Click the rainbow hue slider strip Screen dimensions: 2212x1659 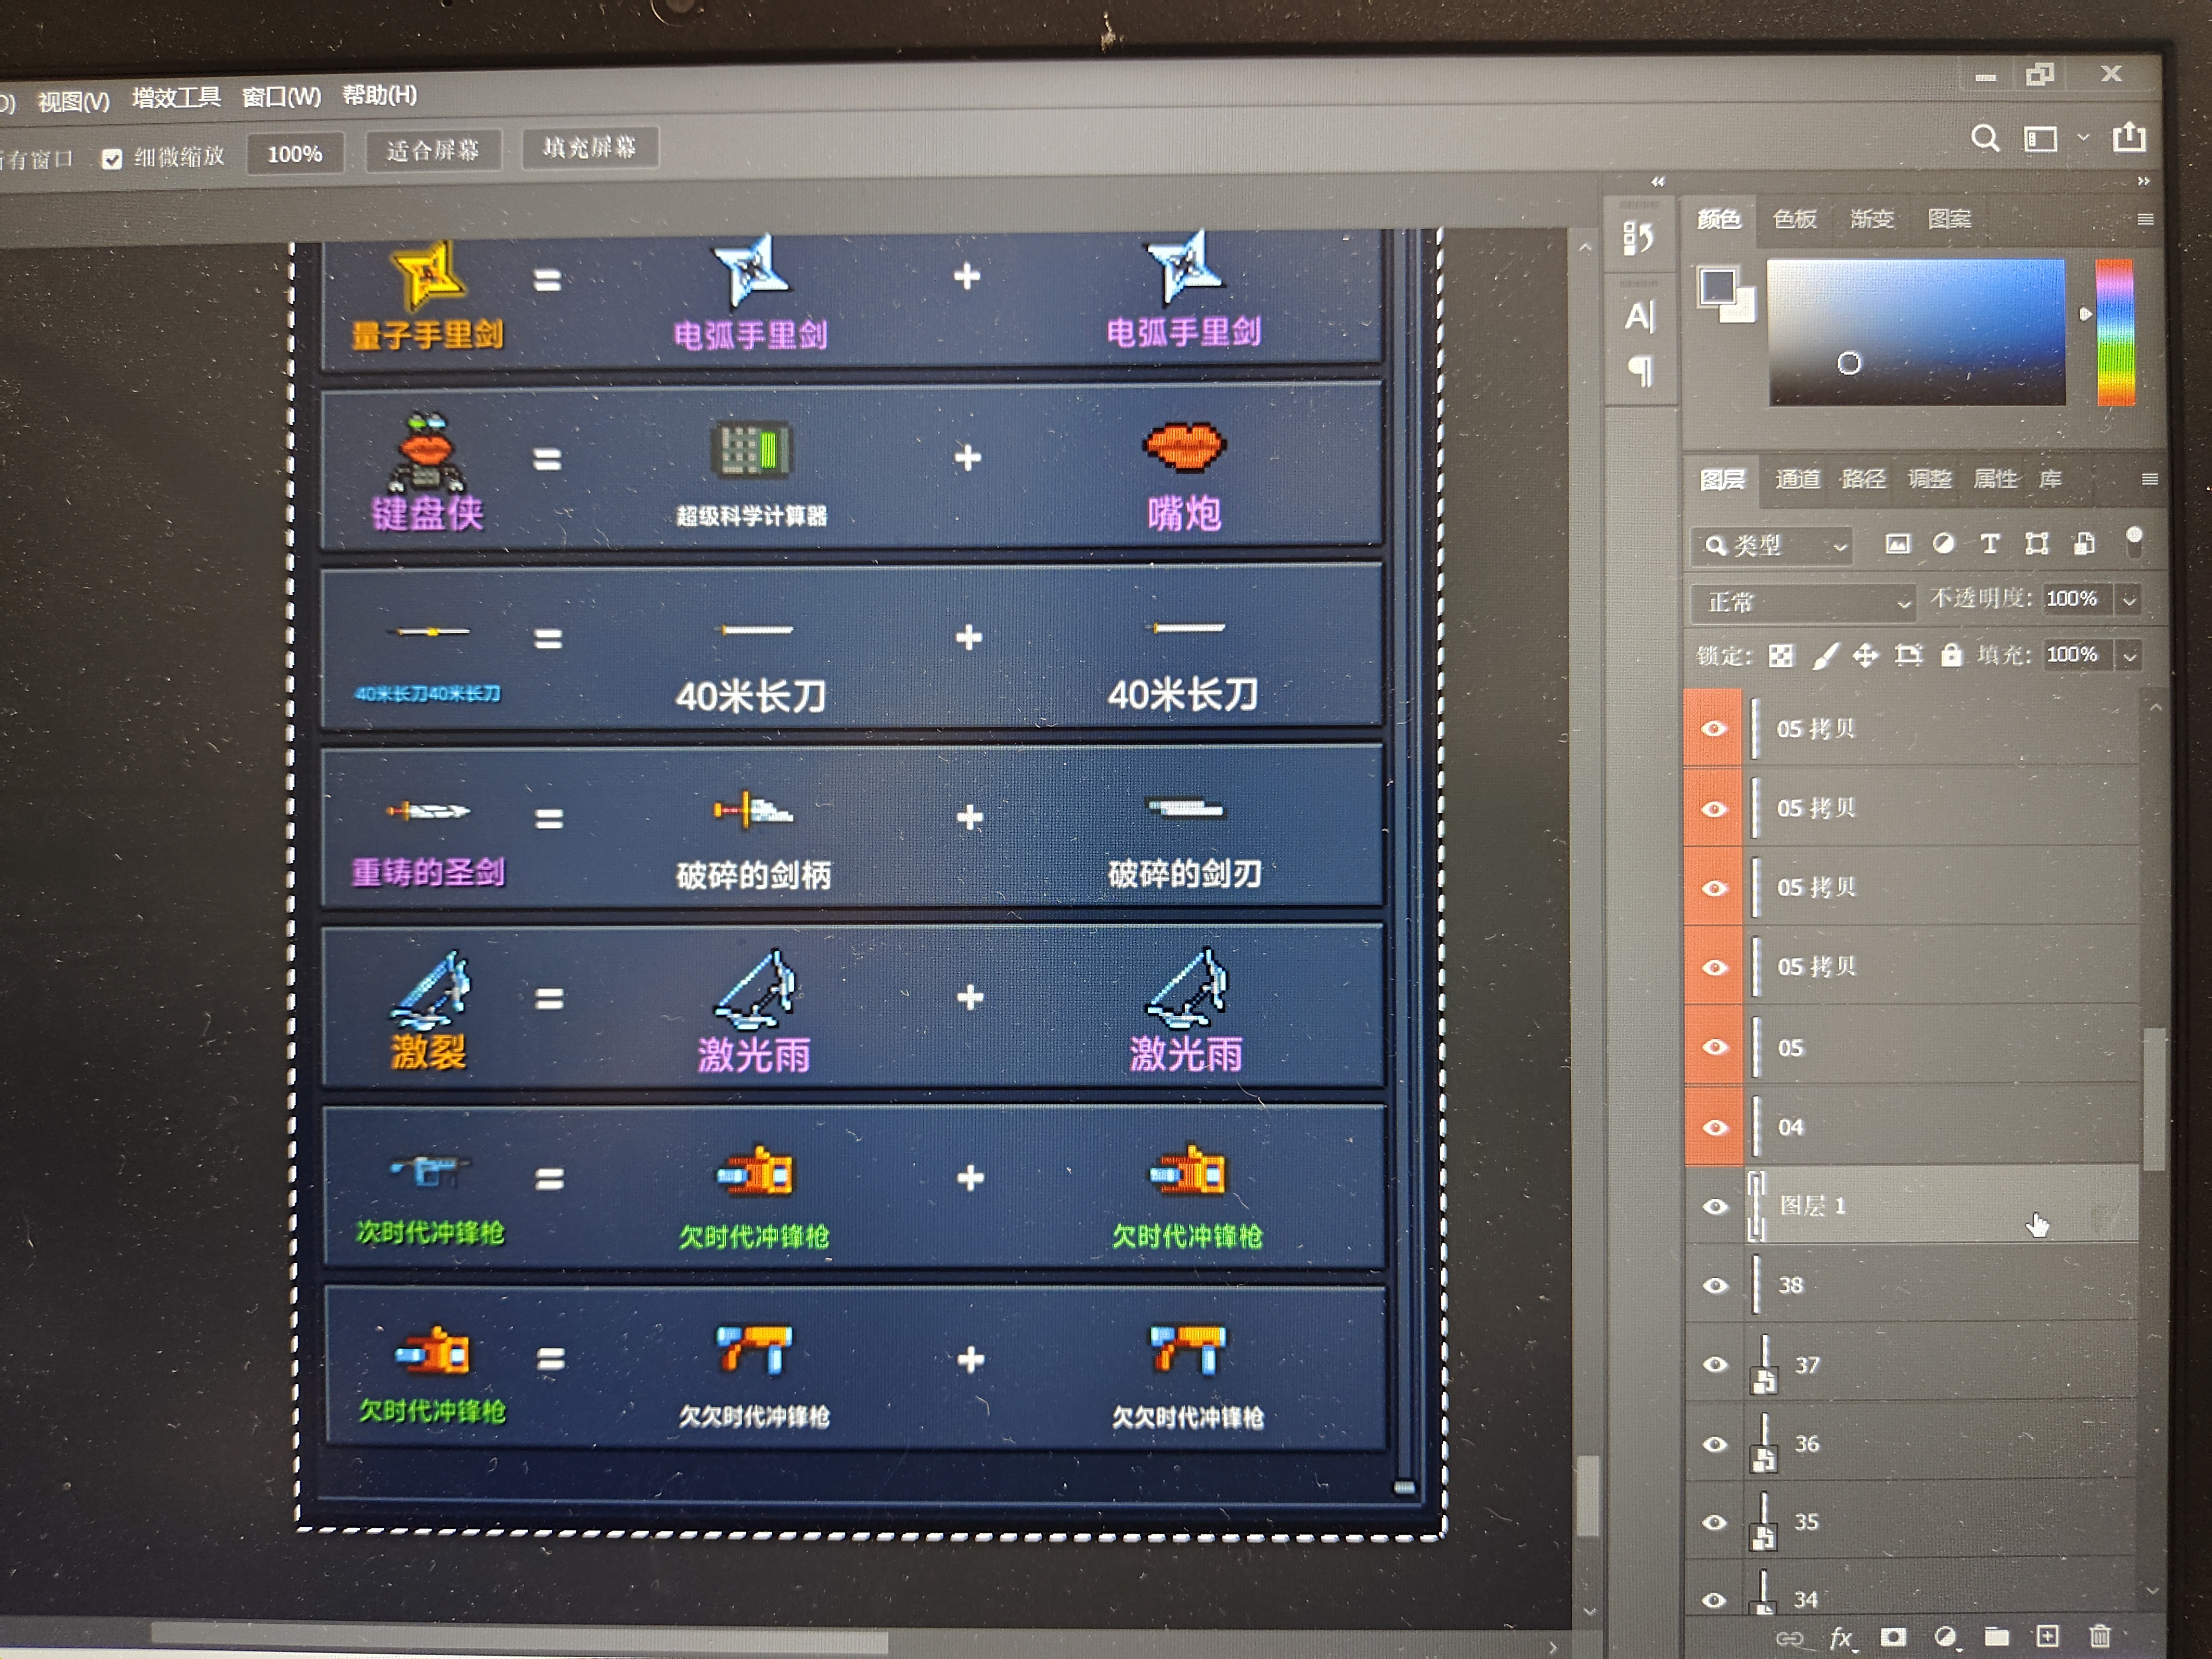[x=2114, y=332]
